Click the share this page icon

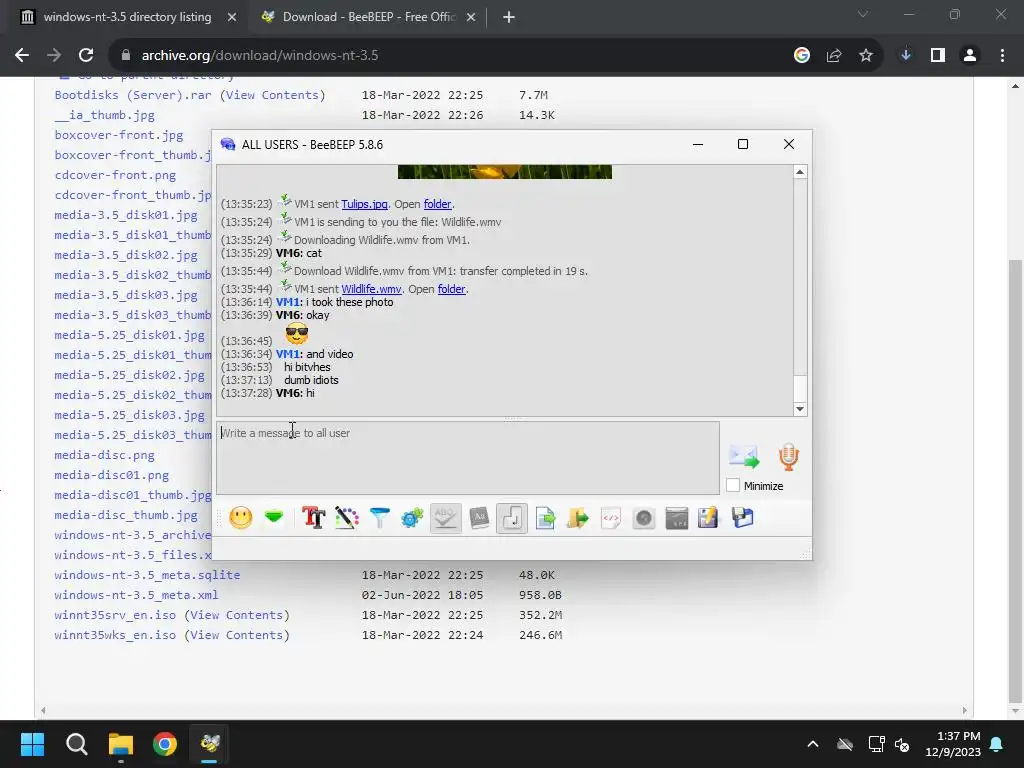834,56
